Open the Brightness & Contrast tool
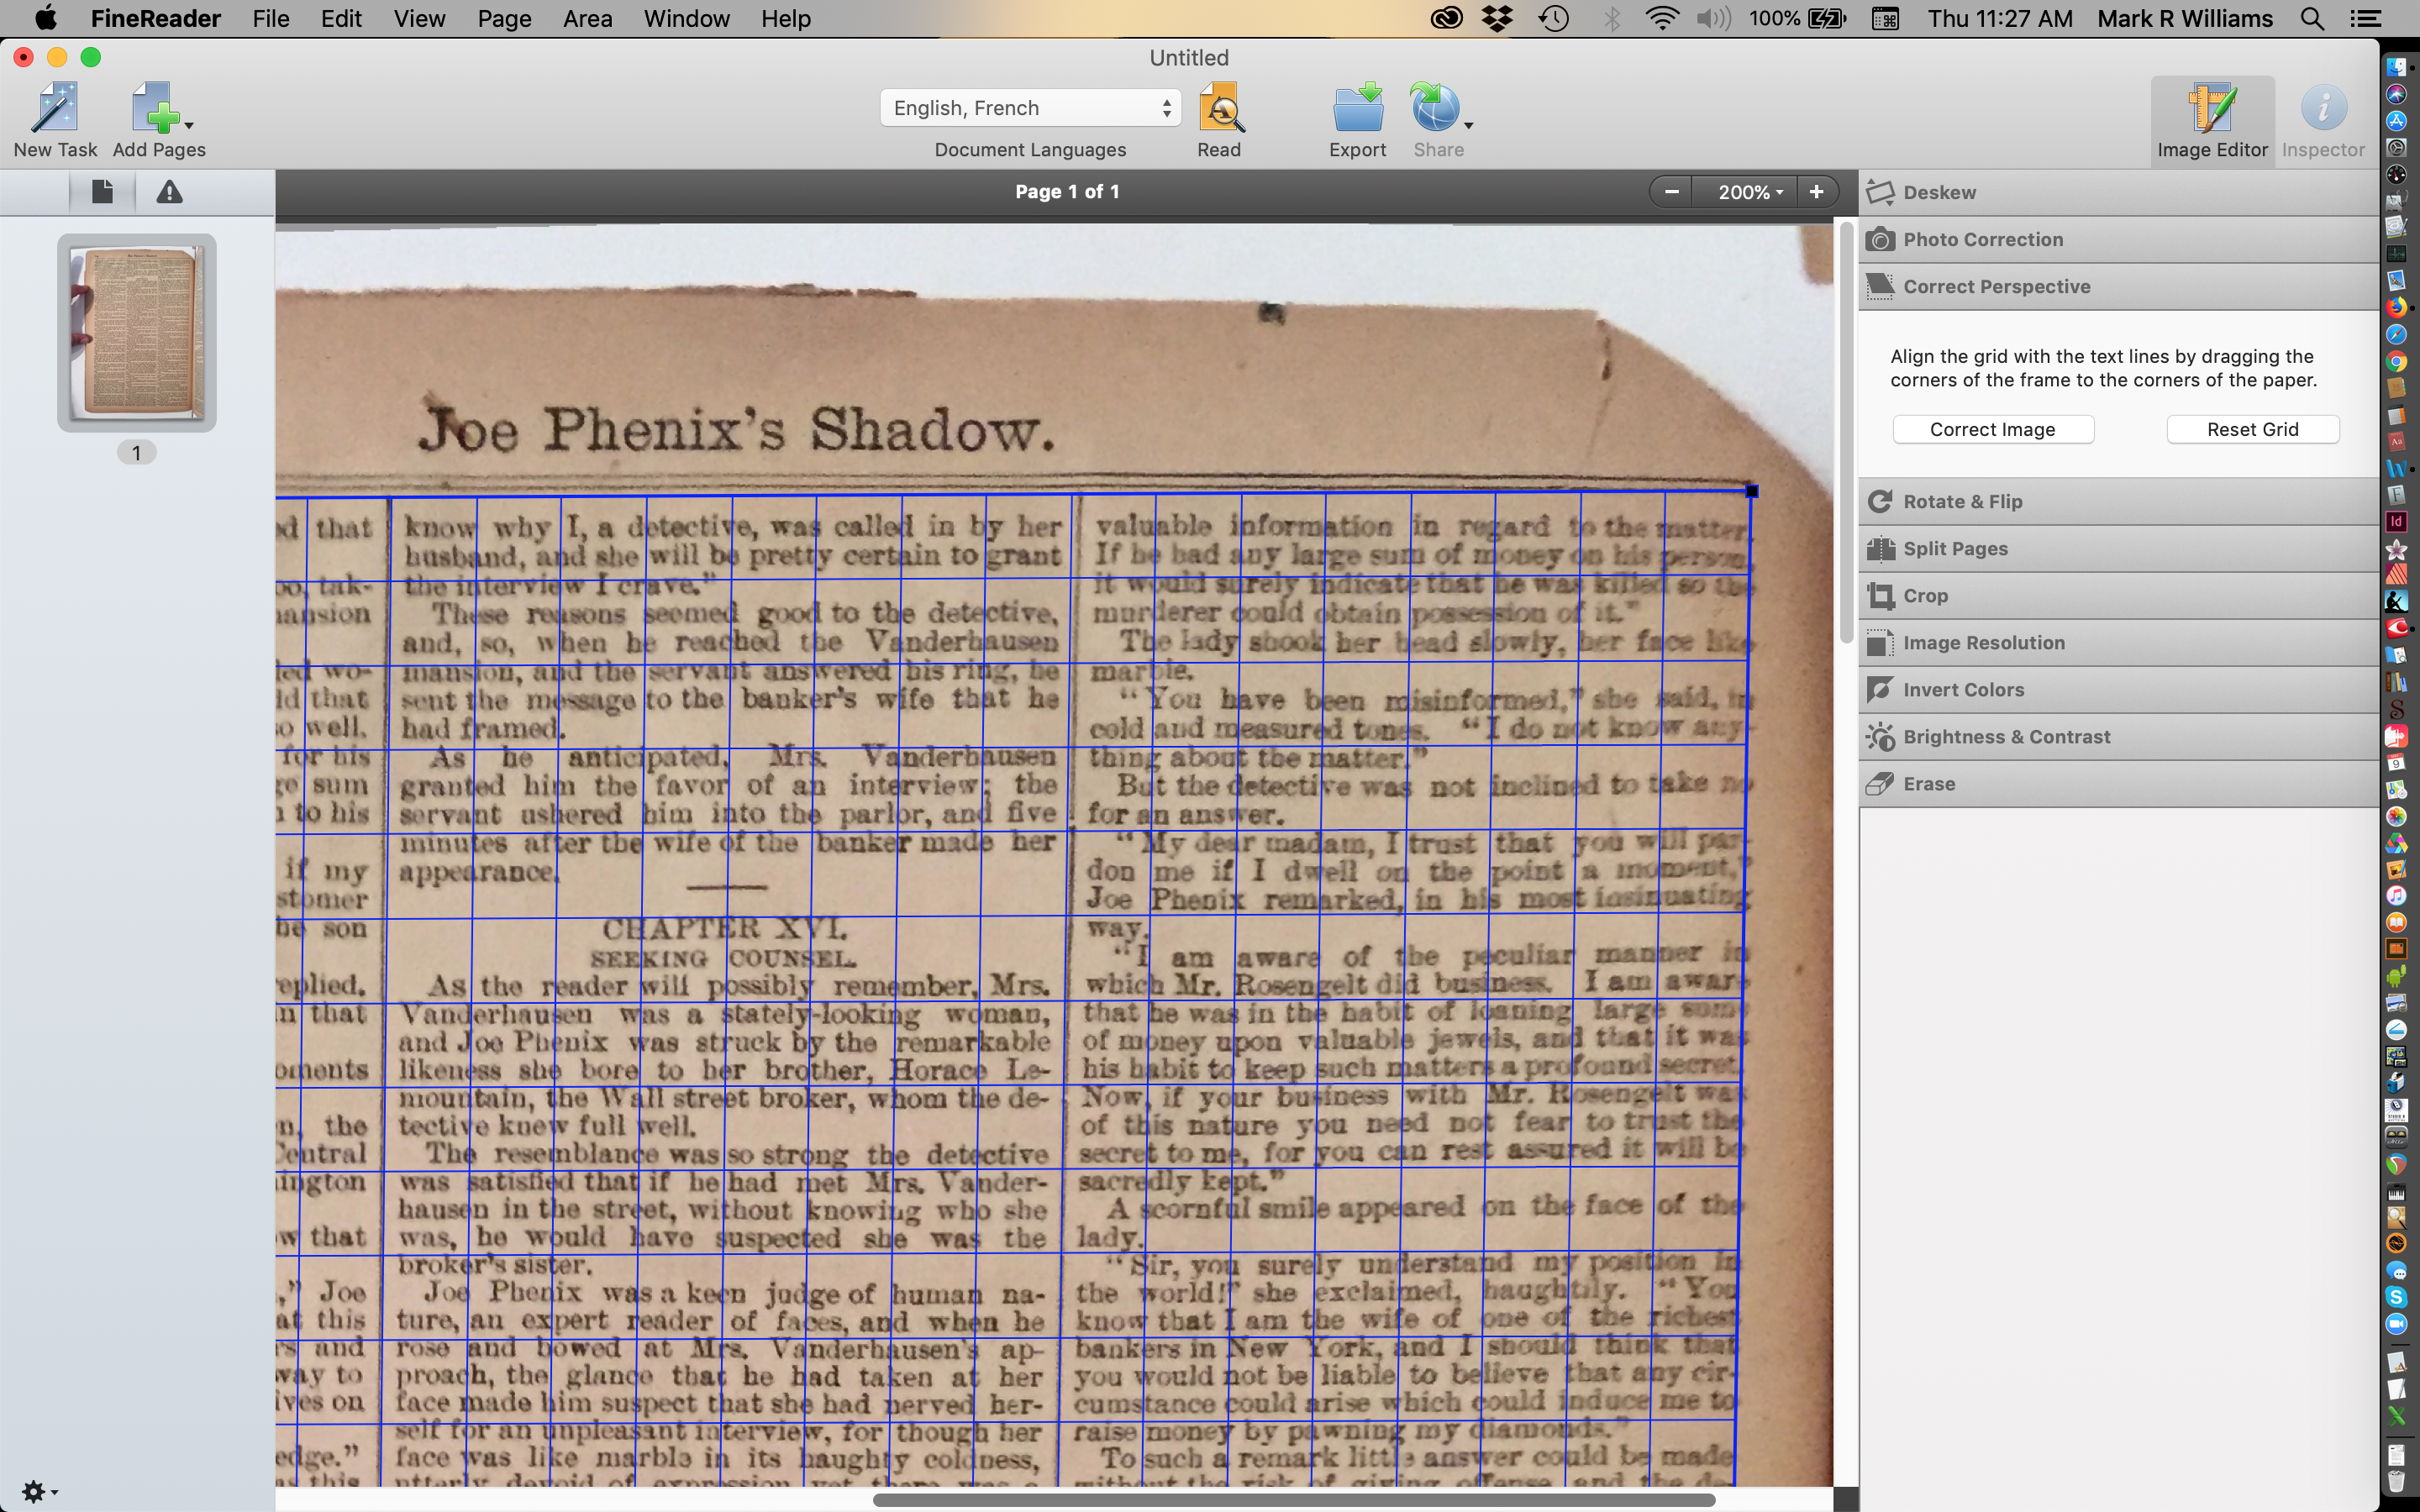 pyautogui.click(x=2006, y=737)
